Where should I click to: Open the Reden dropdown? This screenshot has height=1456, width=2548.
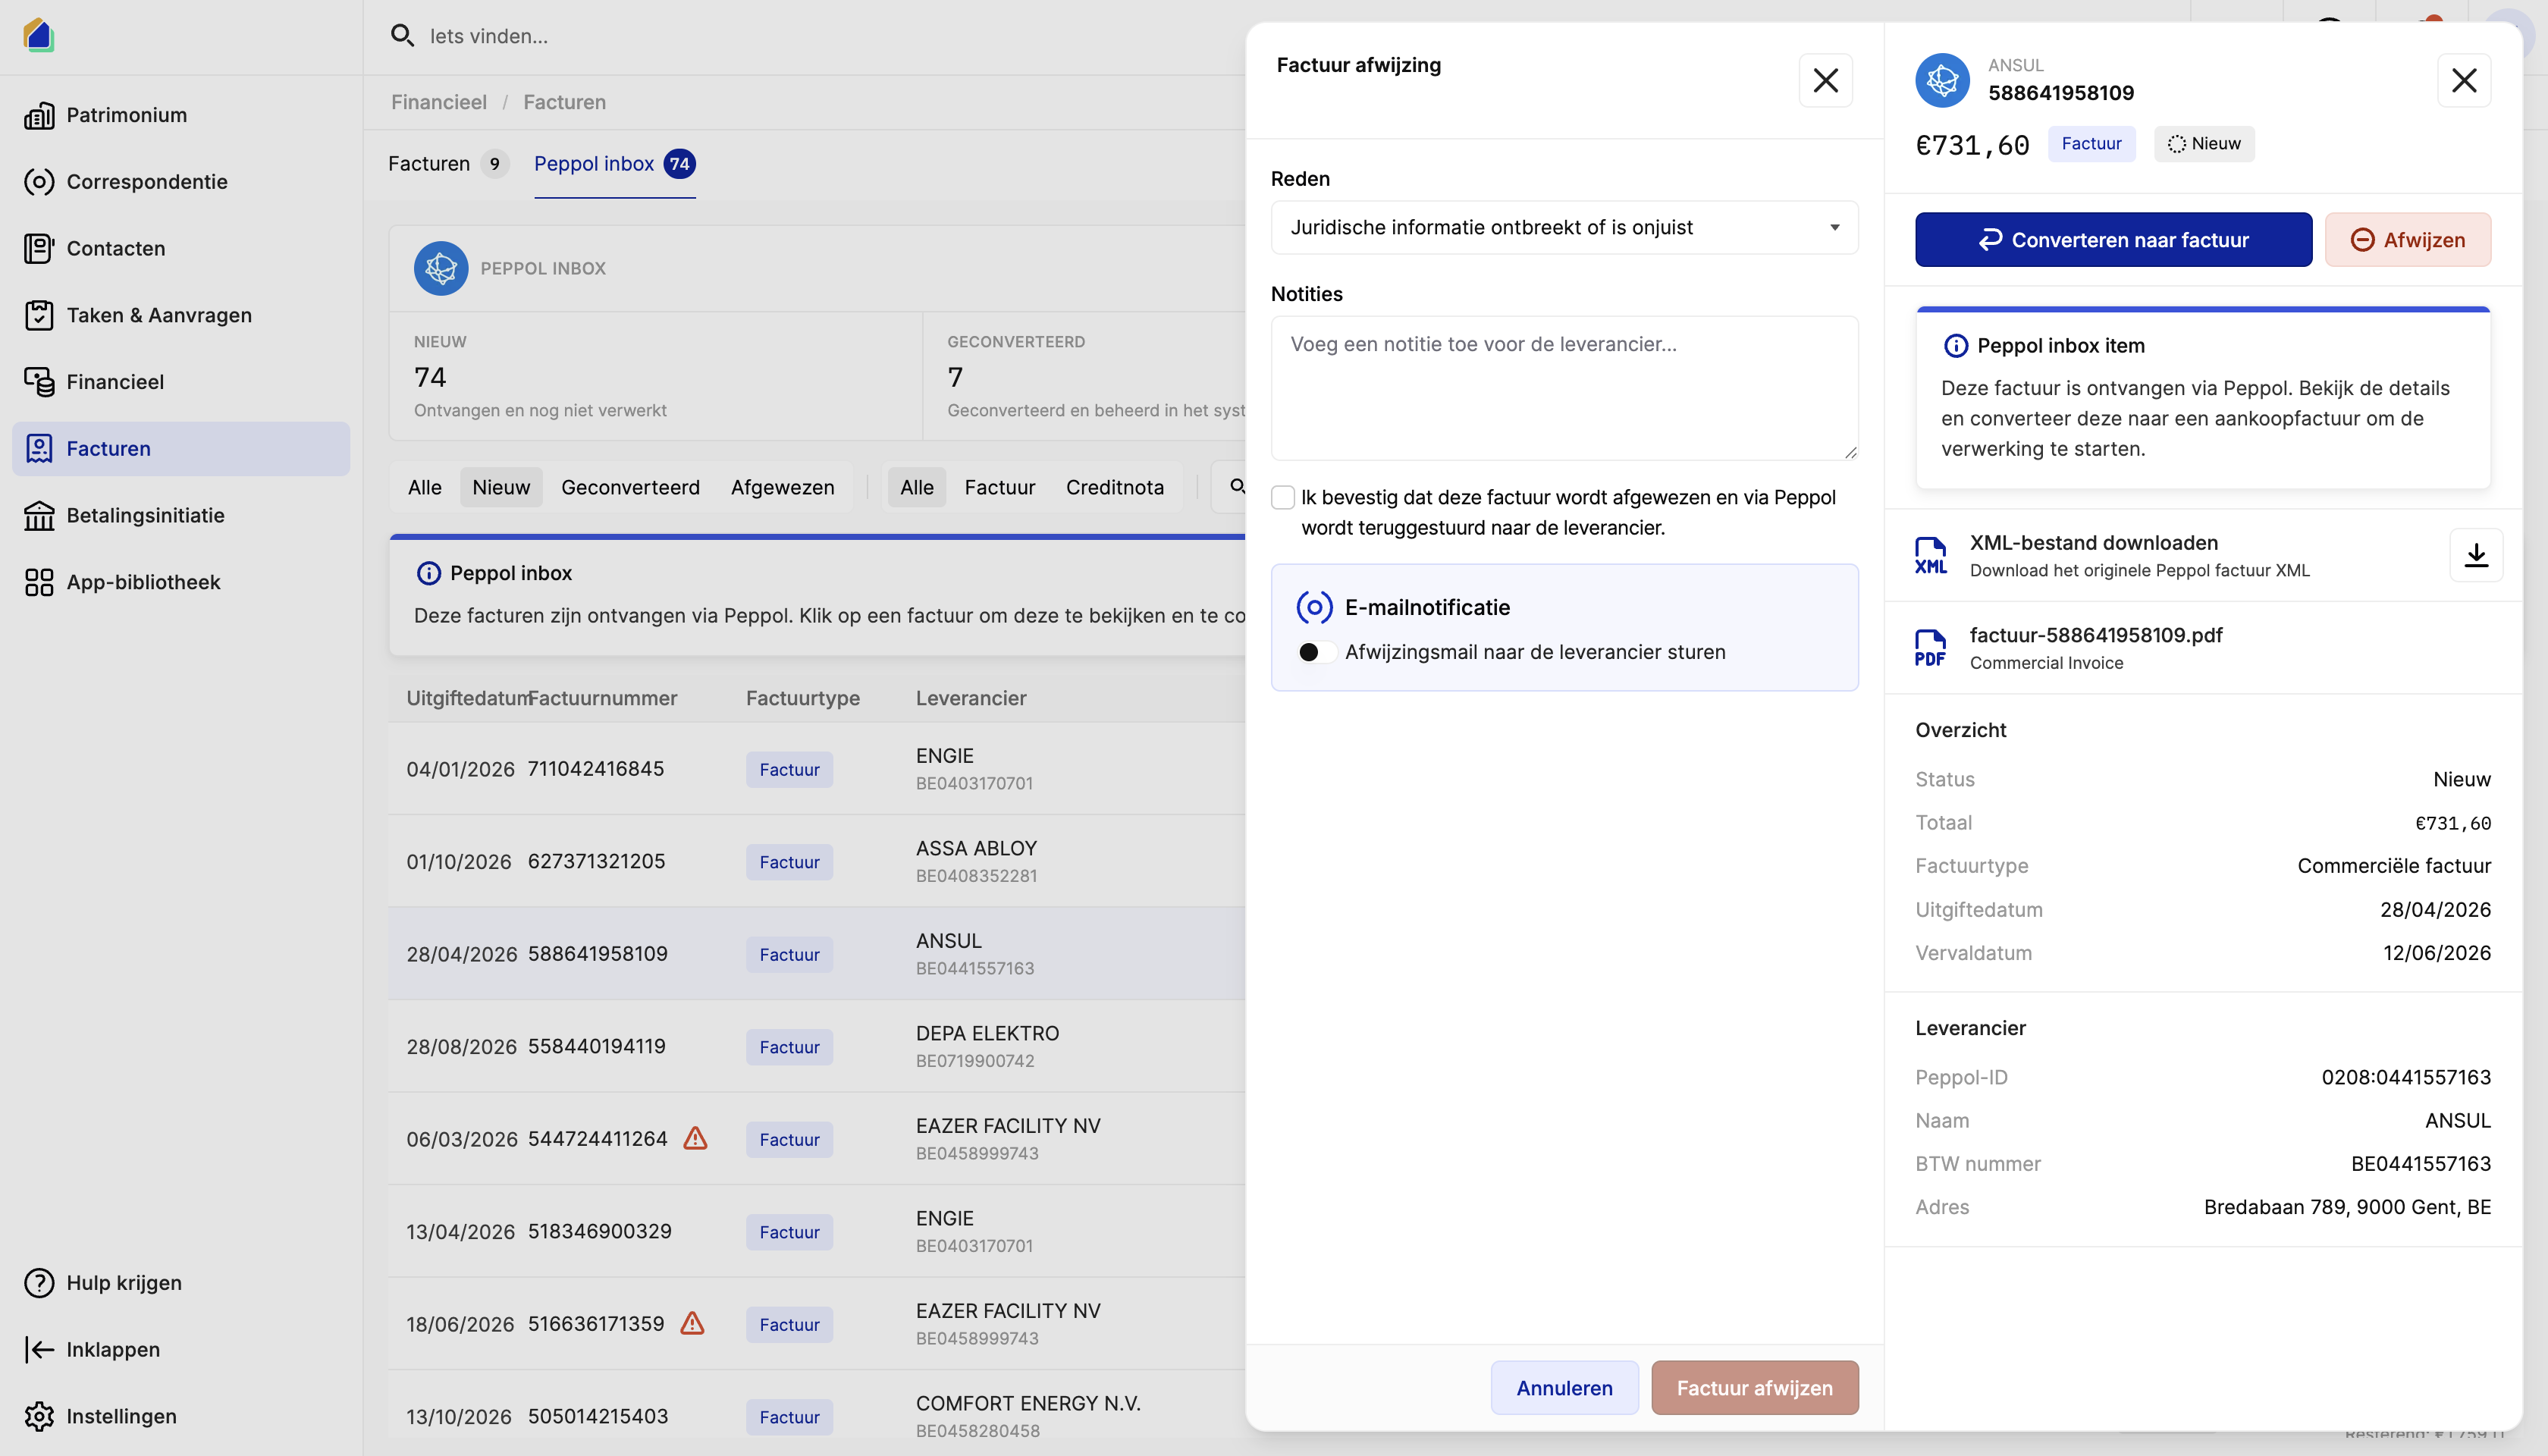pyautogui.click(x=1564, y=227)
